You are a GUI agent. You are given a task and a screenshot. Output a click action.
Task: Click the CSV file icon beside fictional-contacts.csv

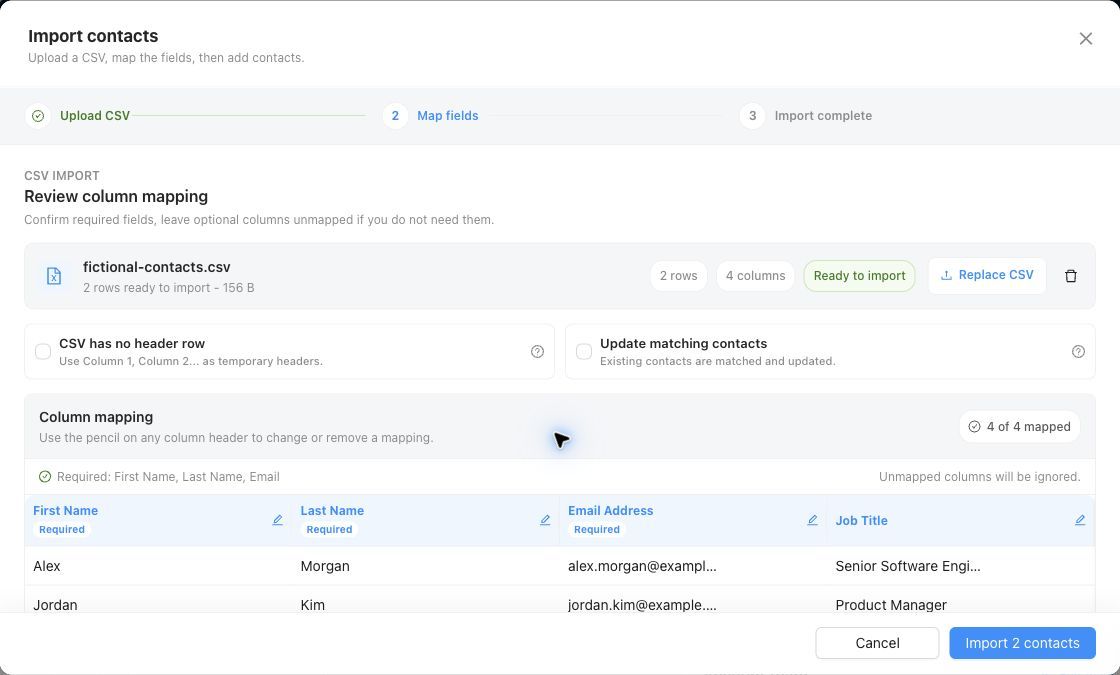(54, 276)
